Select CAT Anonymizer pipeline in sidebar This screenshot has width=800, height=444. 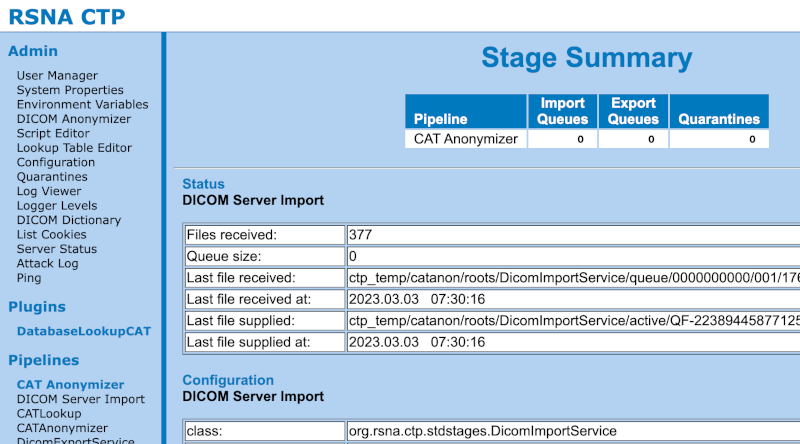click(x=70, y=385)
